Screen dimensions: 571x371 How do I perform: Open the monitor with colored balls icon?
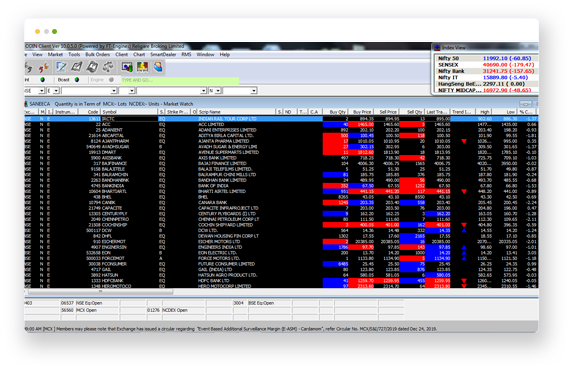point(127,67)
